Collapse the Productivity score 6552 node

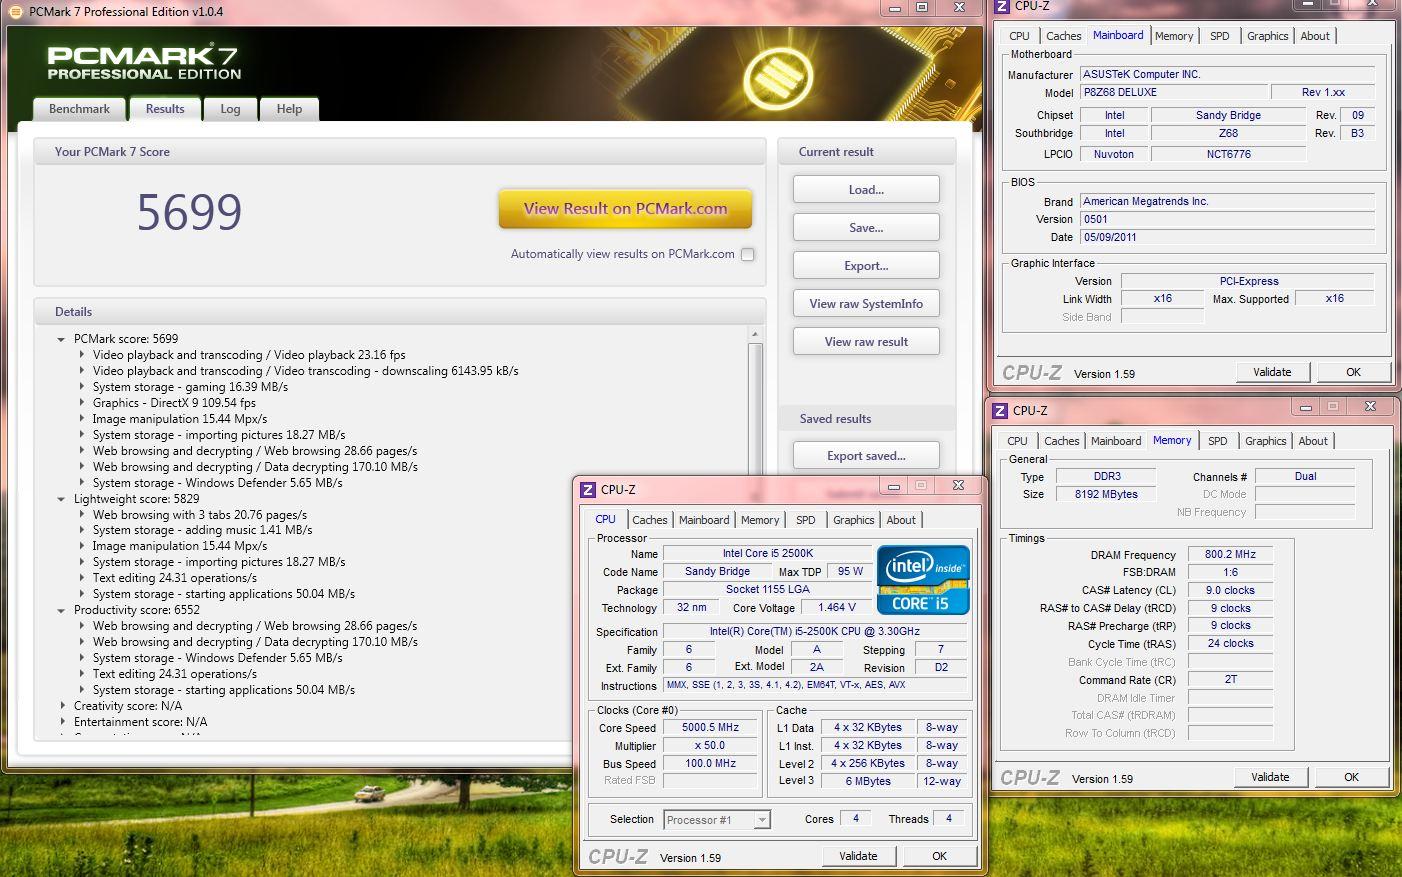point(62,610)
